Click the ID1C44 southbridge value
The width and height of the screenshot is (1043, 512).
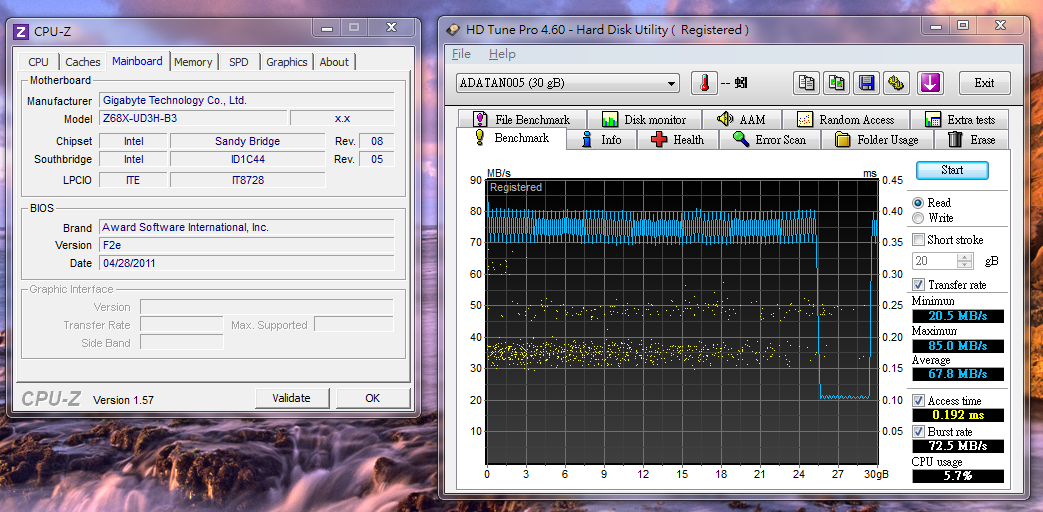(x=247, y=159)
